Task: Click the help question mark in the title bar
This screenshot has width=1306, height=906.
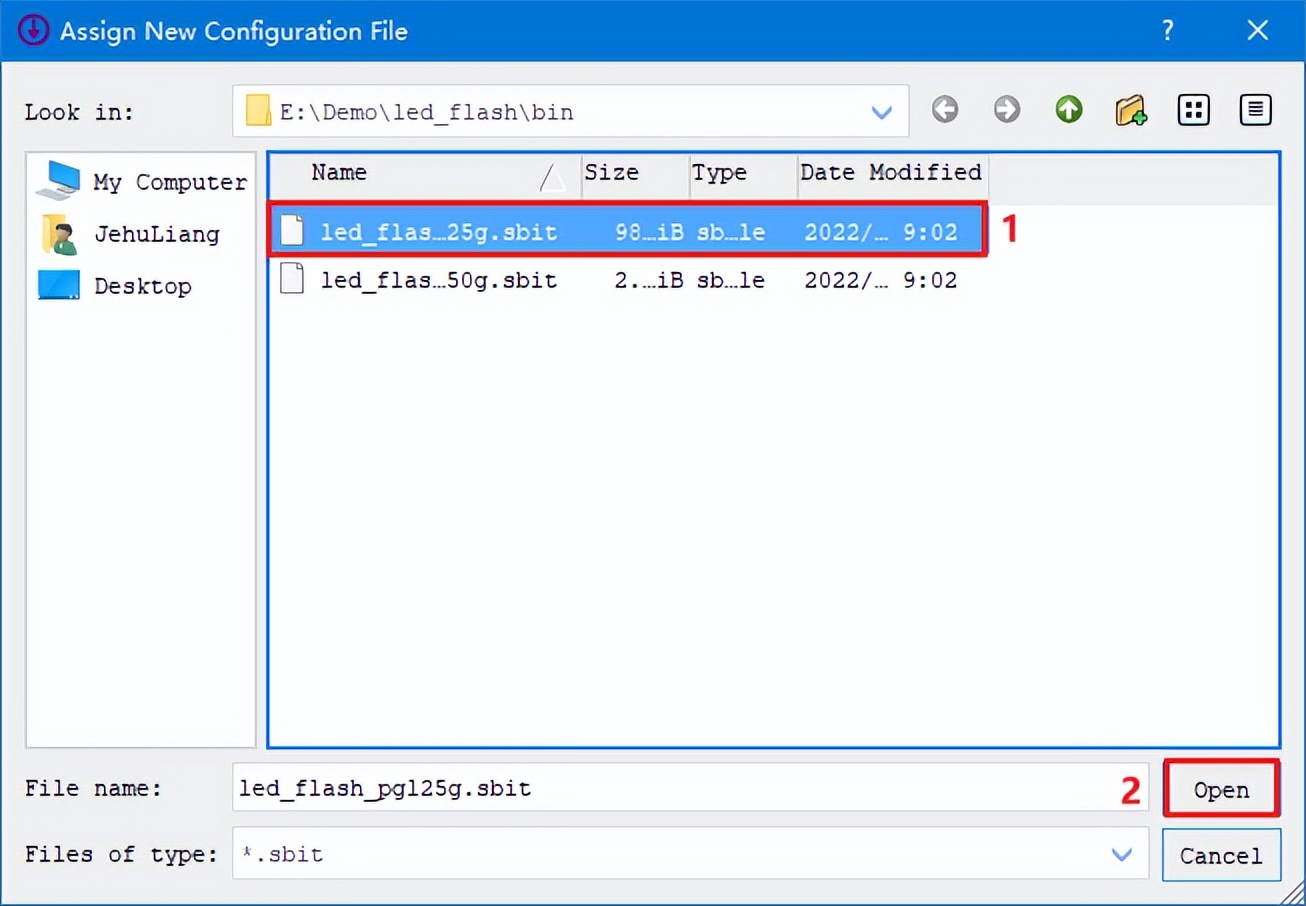Action: tap(1167, 31)
